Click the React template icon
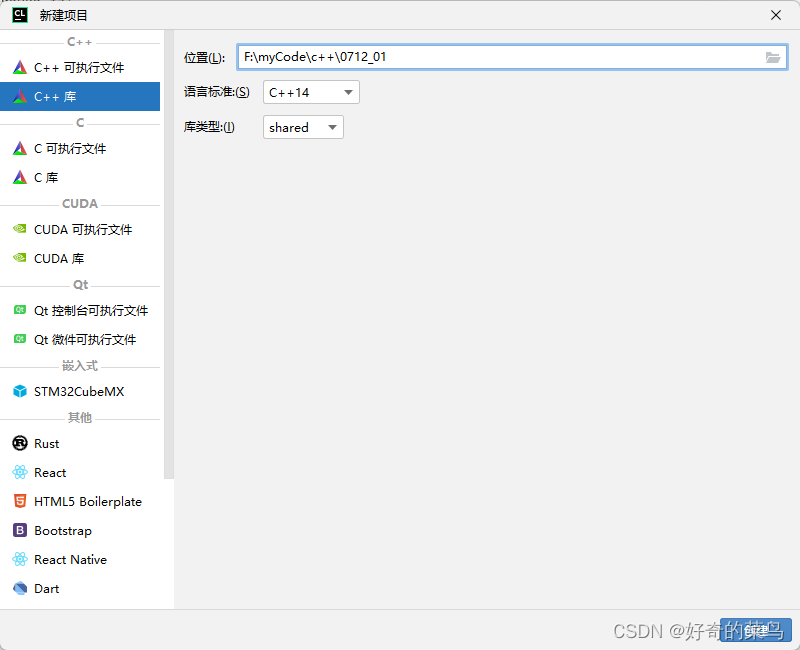 [21, 472]
